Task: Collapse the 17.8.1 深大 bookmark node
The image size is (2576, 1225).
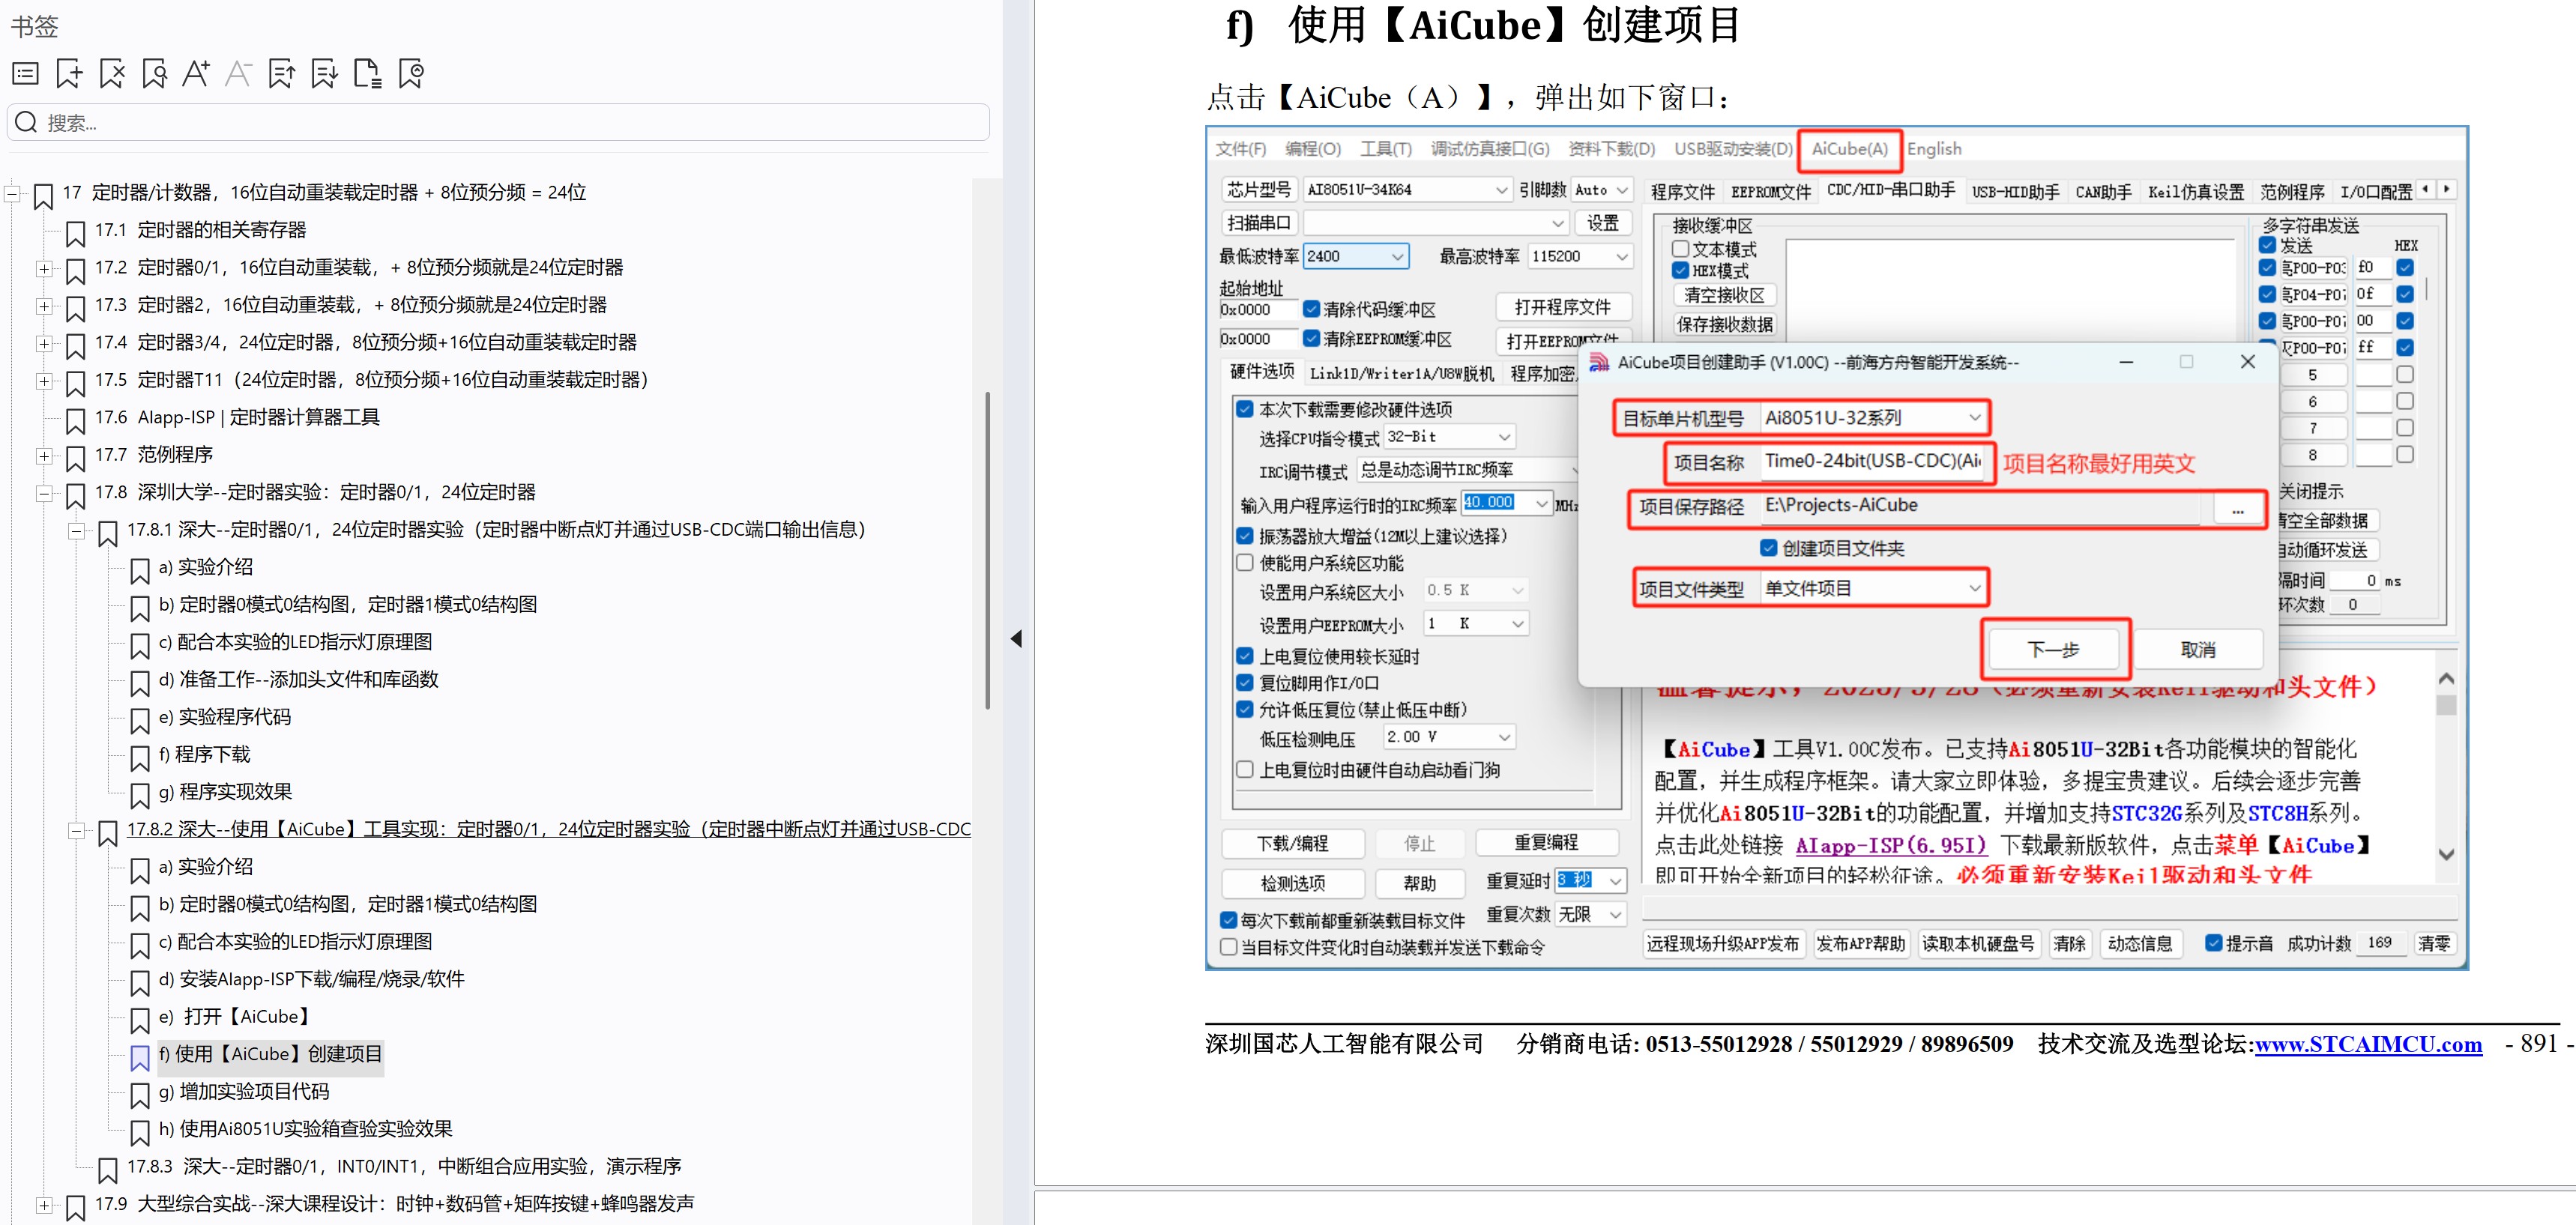Action: 76,531
